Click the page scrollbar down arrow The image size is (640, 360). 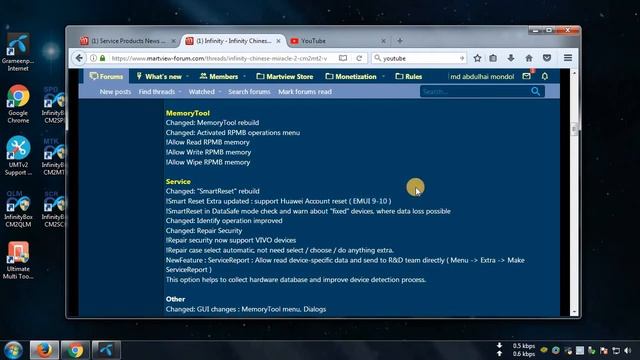(x=574, y=312)
